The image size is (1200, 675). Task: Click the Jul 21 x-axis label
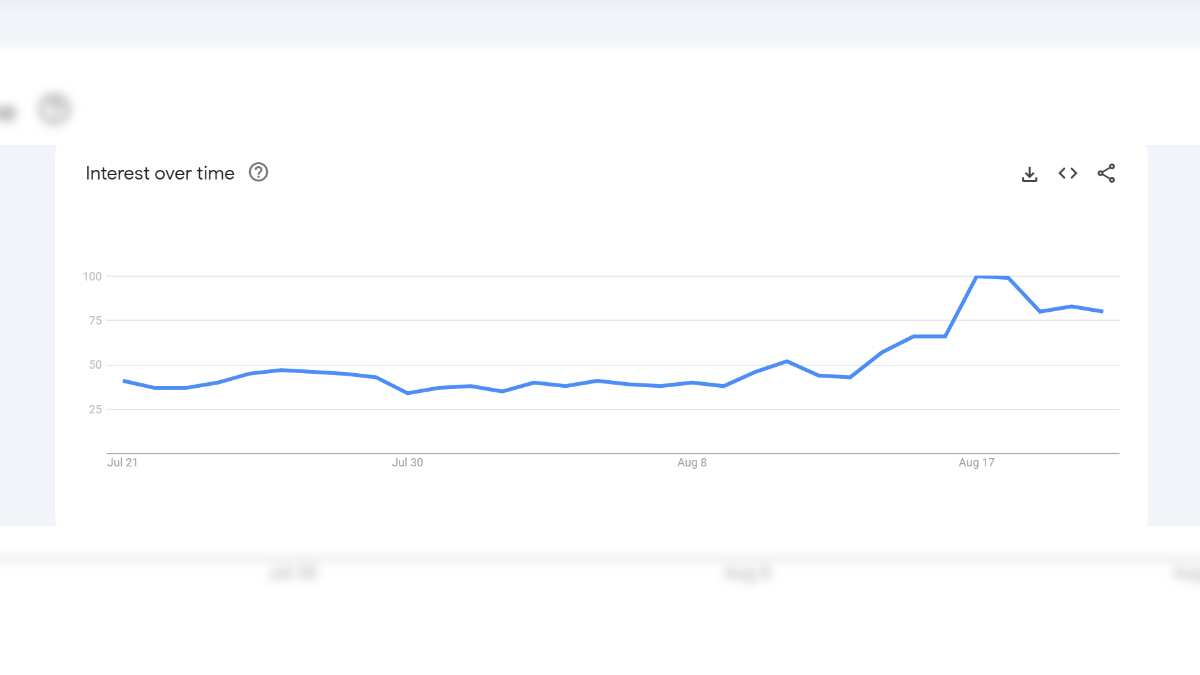coord(122,463)
